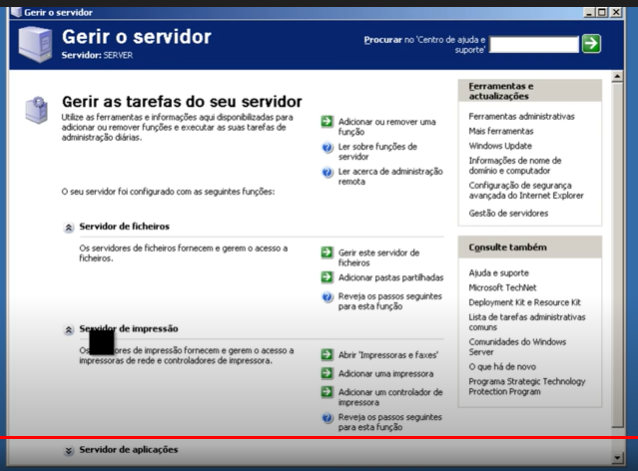Screen dimensions: 638x471
Task: Open the 'Windows Update' link
Action: (x=500, y=145)
